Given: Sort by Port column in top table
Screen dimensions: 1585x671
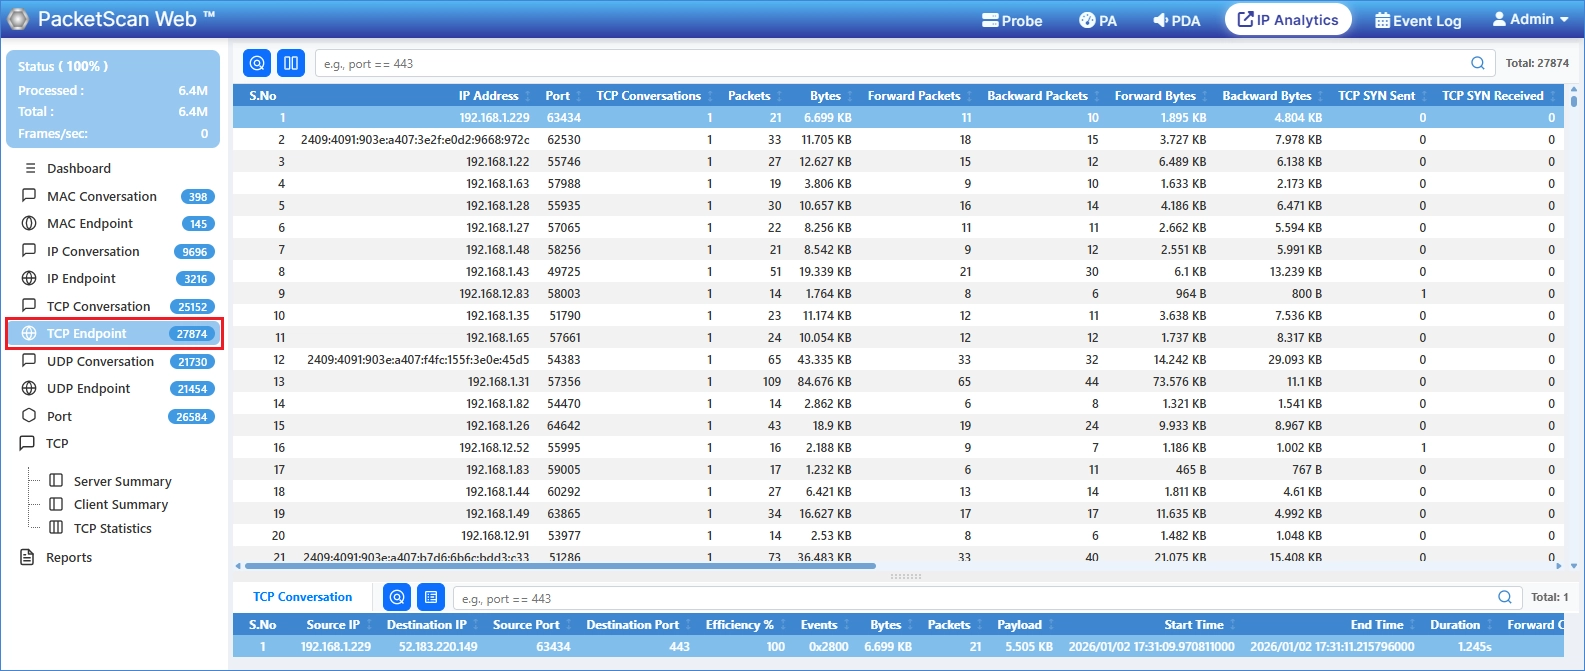Looking at the screenshot, I should coord(557,96).
